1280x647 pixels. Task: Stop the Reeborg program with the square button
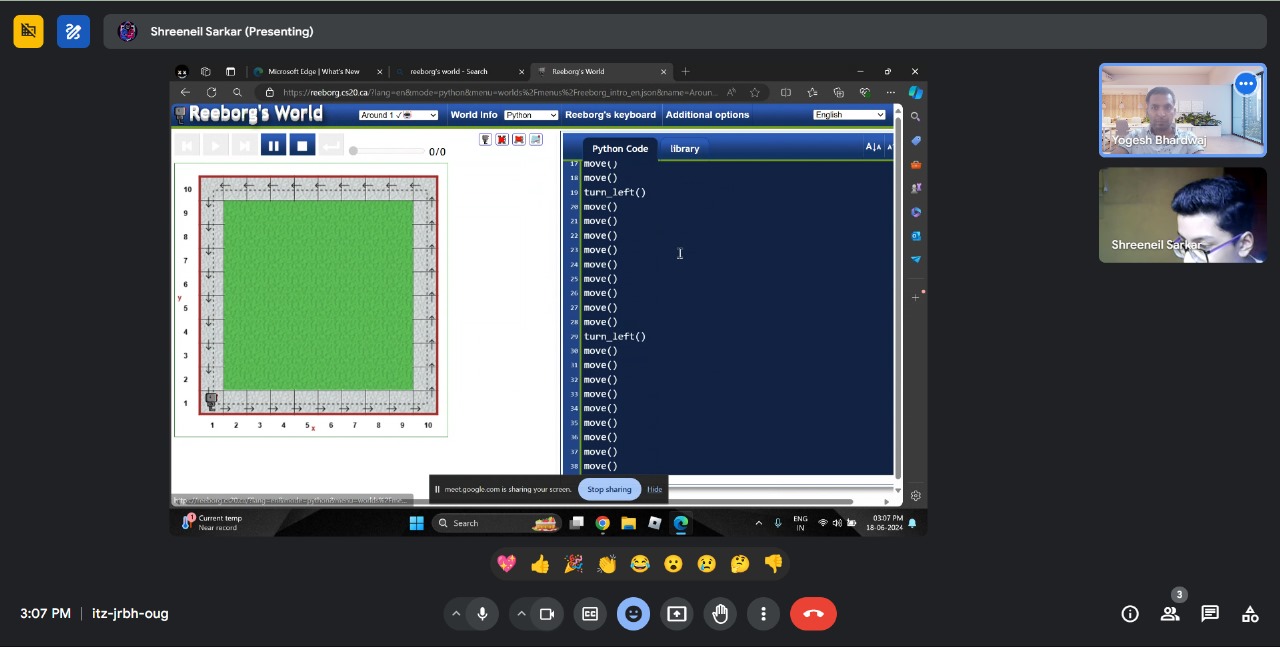[x=302, y=146]
